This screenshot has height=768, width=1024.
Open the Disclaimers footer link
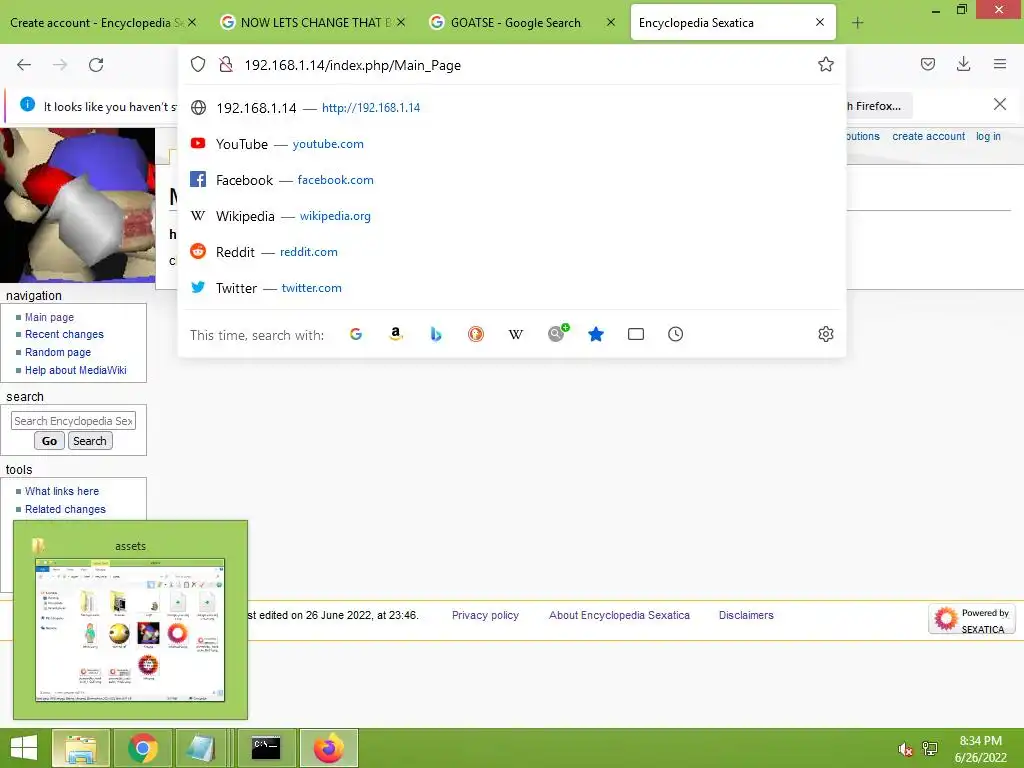pyautogui.click(x=746, y=615)
